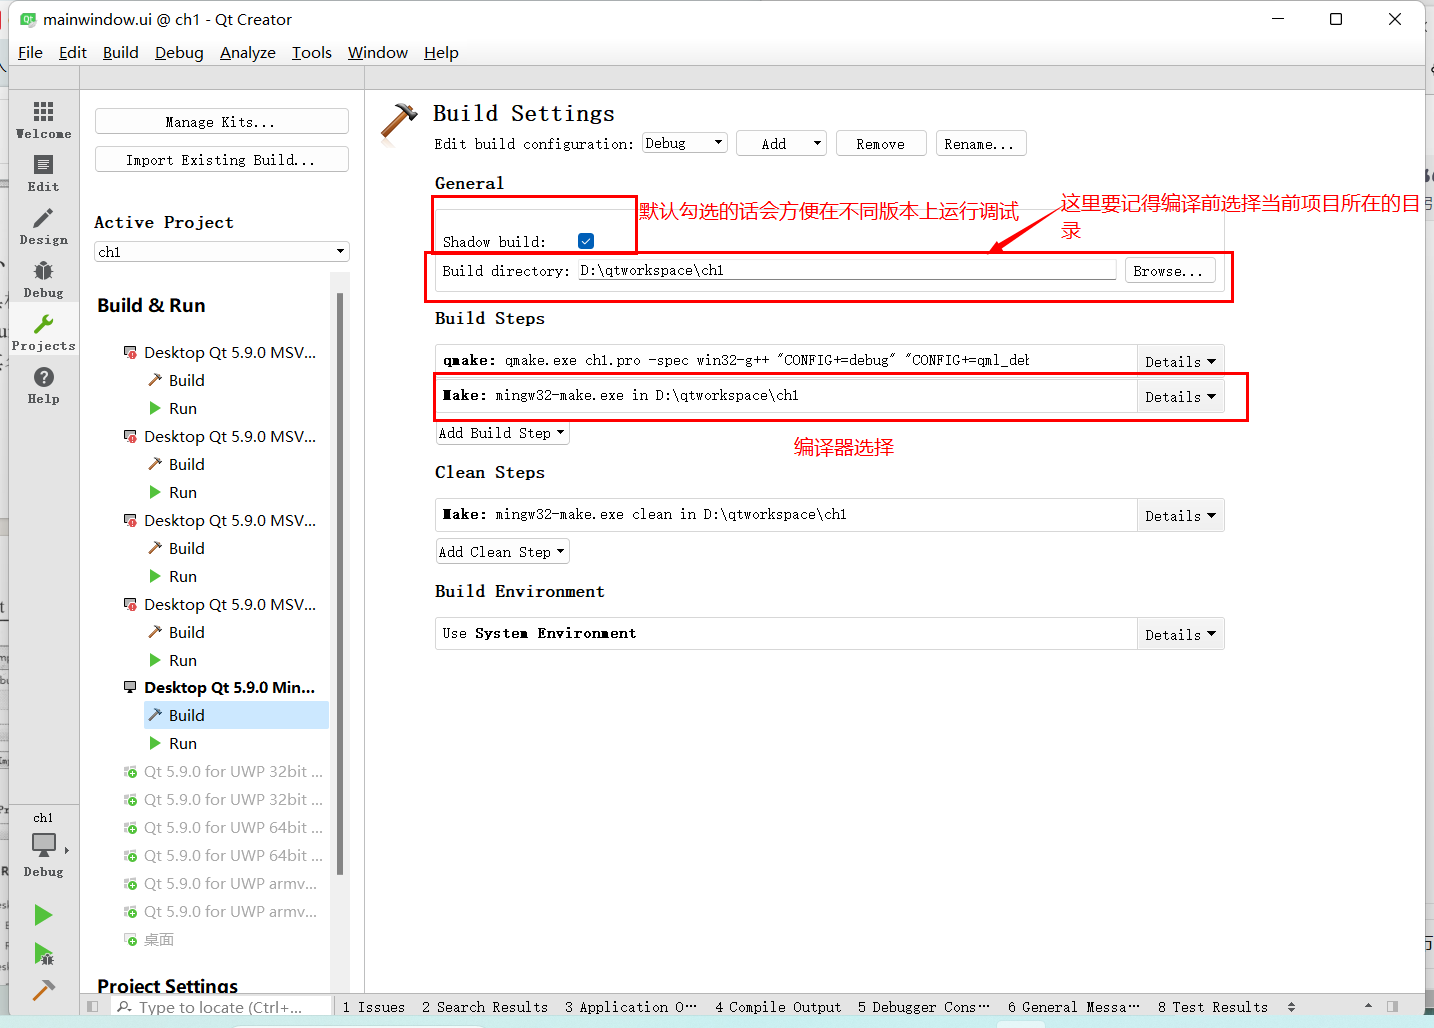Viewport: 1434px width, 1028px height.
Task: Show the Application Output pane
Action: coord(631,1007)
